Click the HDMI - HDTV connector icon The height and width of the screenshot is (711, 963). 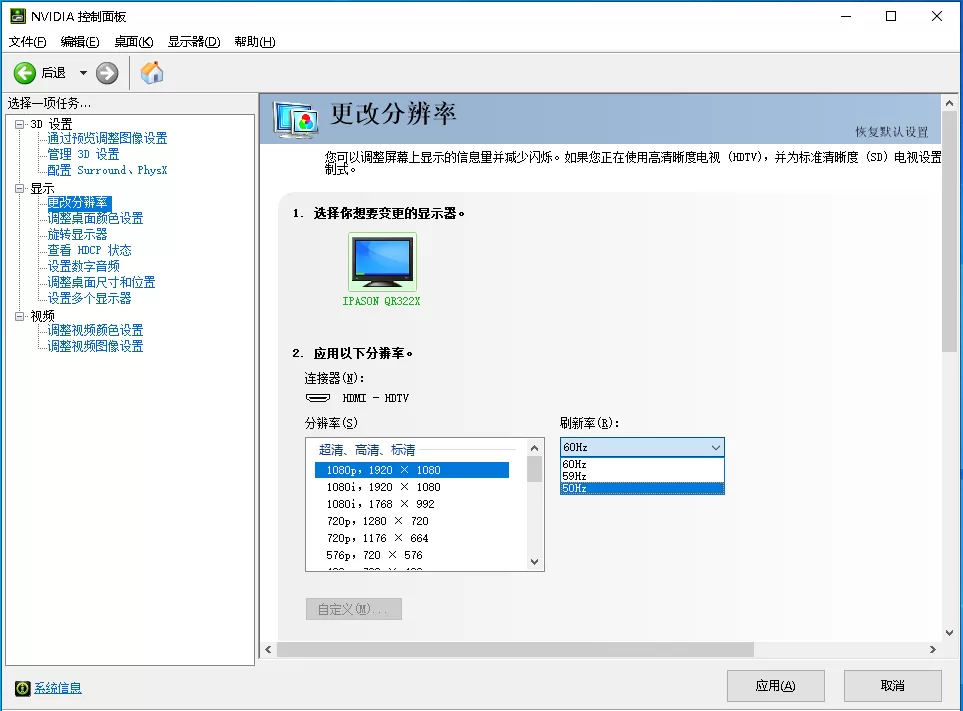pos(320,397)
